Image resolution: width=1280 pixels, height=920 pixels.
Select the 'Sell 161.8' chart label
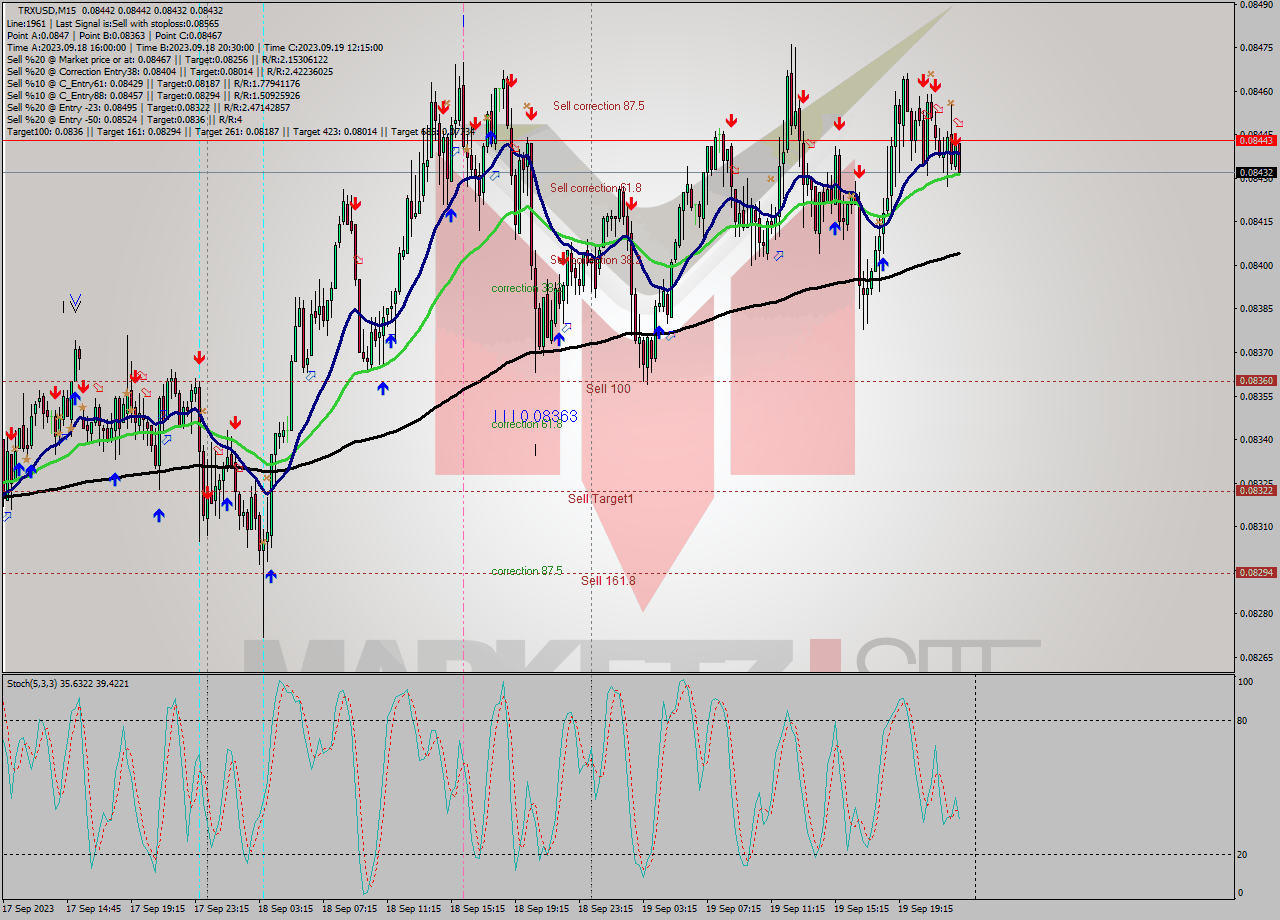(x=608, y=580)
